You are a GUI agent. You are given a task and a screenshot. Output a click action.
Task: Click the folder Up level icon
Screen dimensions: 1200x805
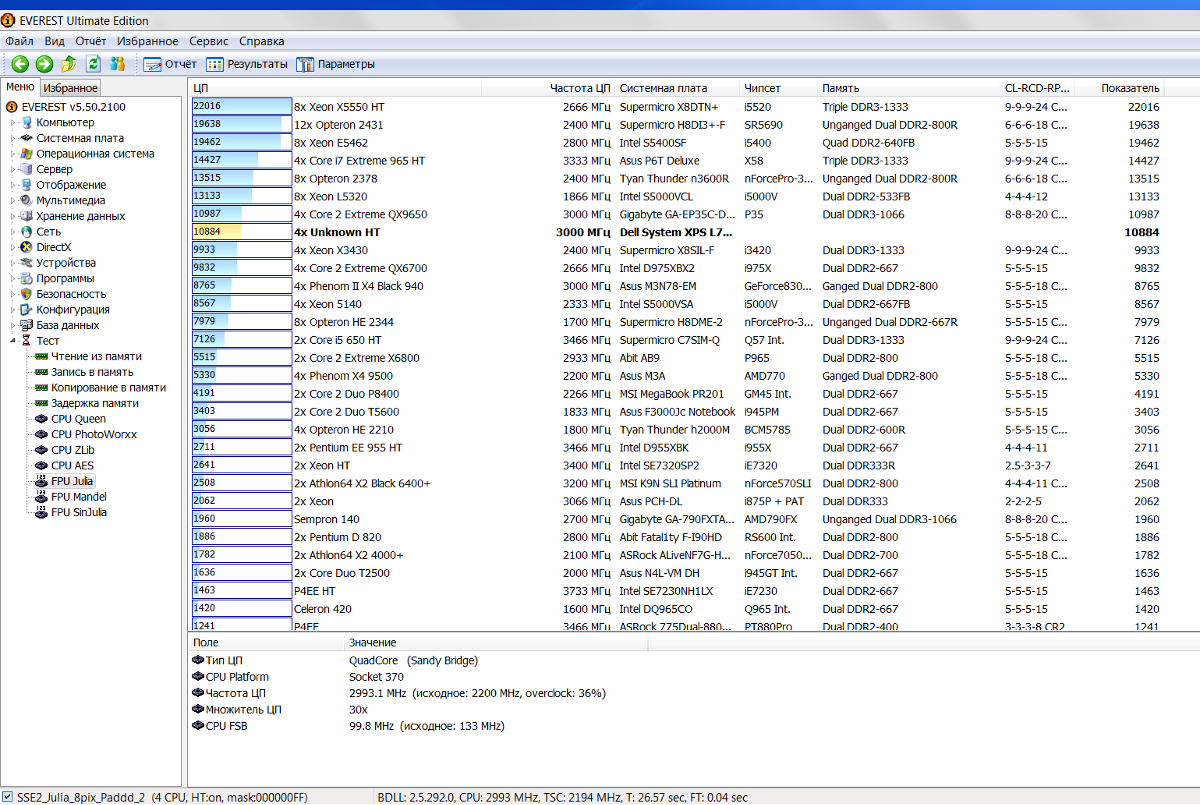(x=68, y=64)
